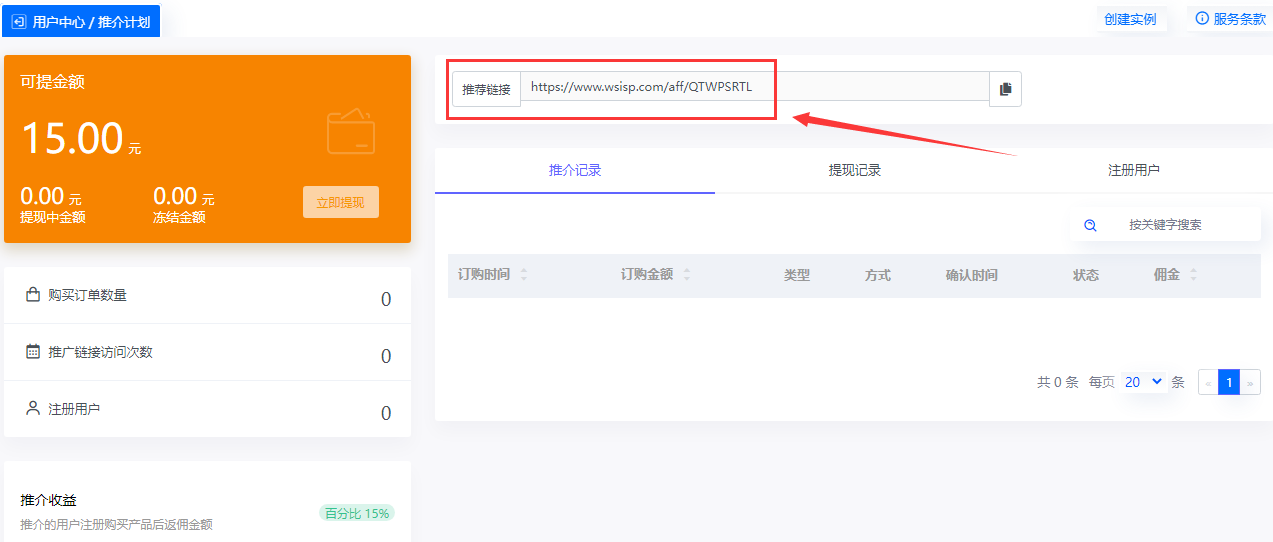Click the 共 0 条 total count text

(x=1058, y=382)
